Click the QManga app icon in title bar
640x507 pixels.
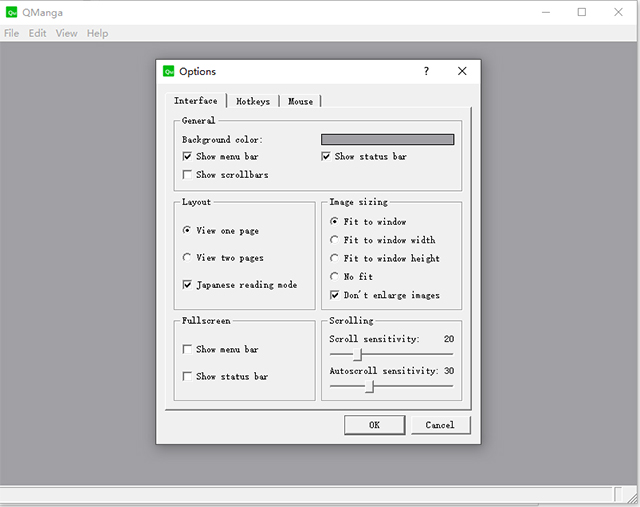pyautogui.click(x=11, y=12)
